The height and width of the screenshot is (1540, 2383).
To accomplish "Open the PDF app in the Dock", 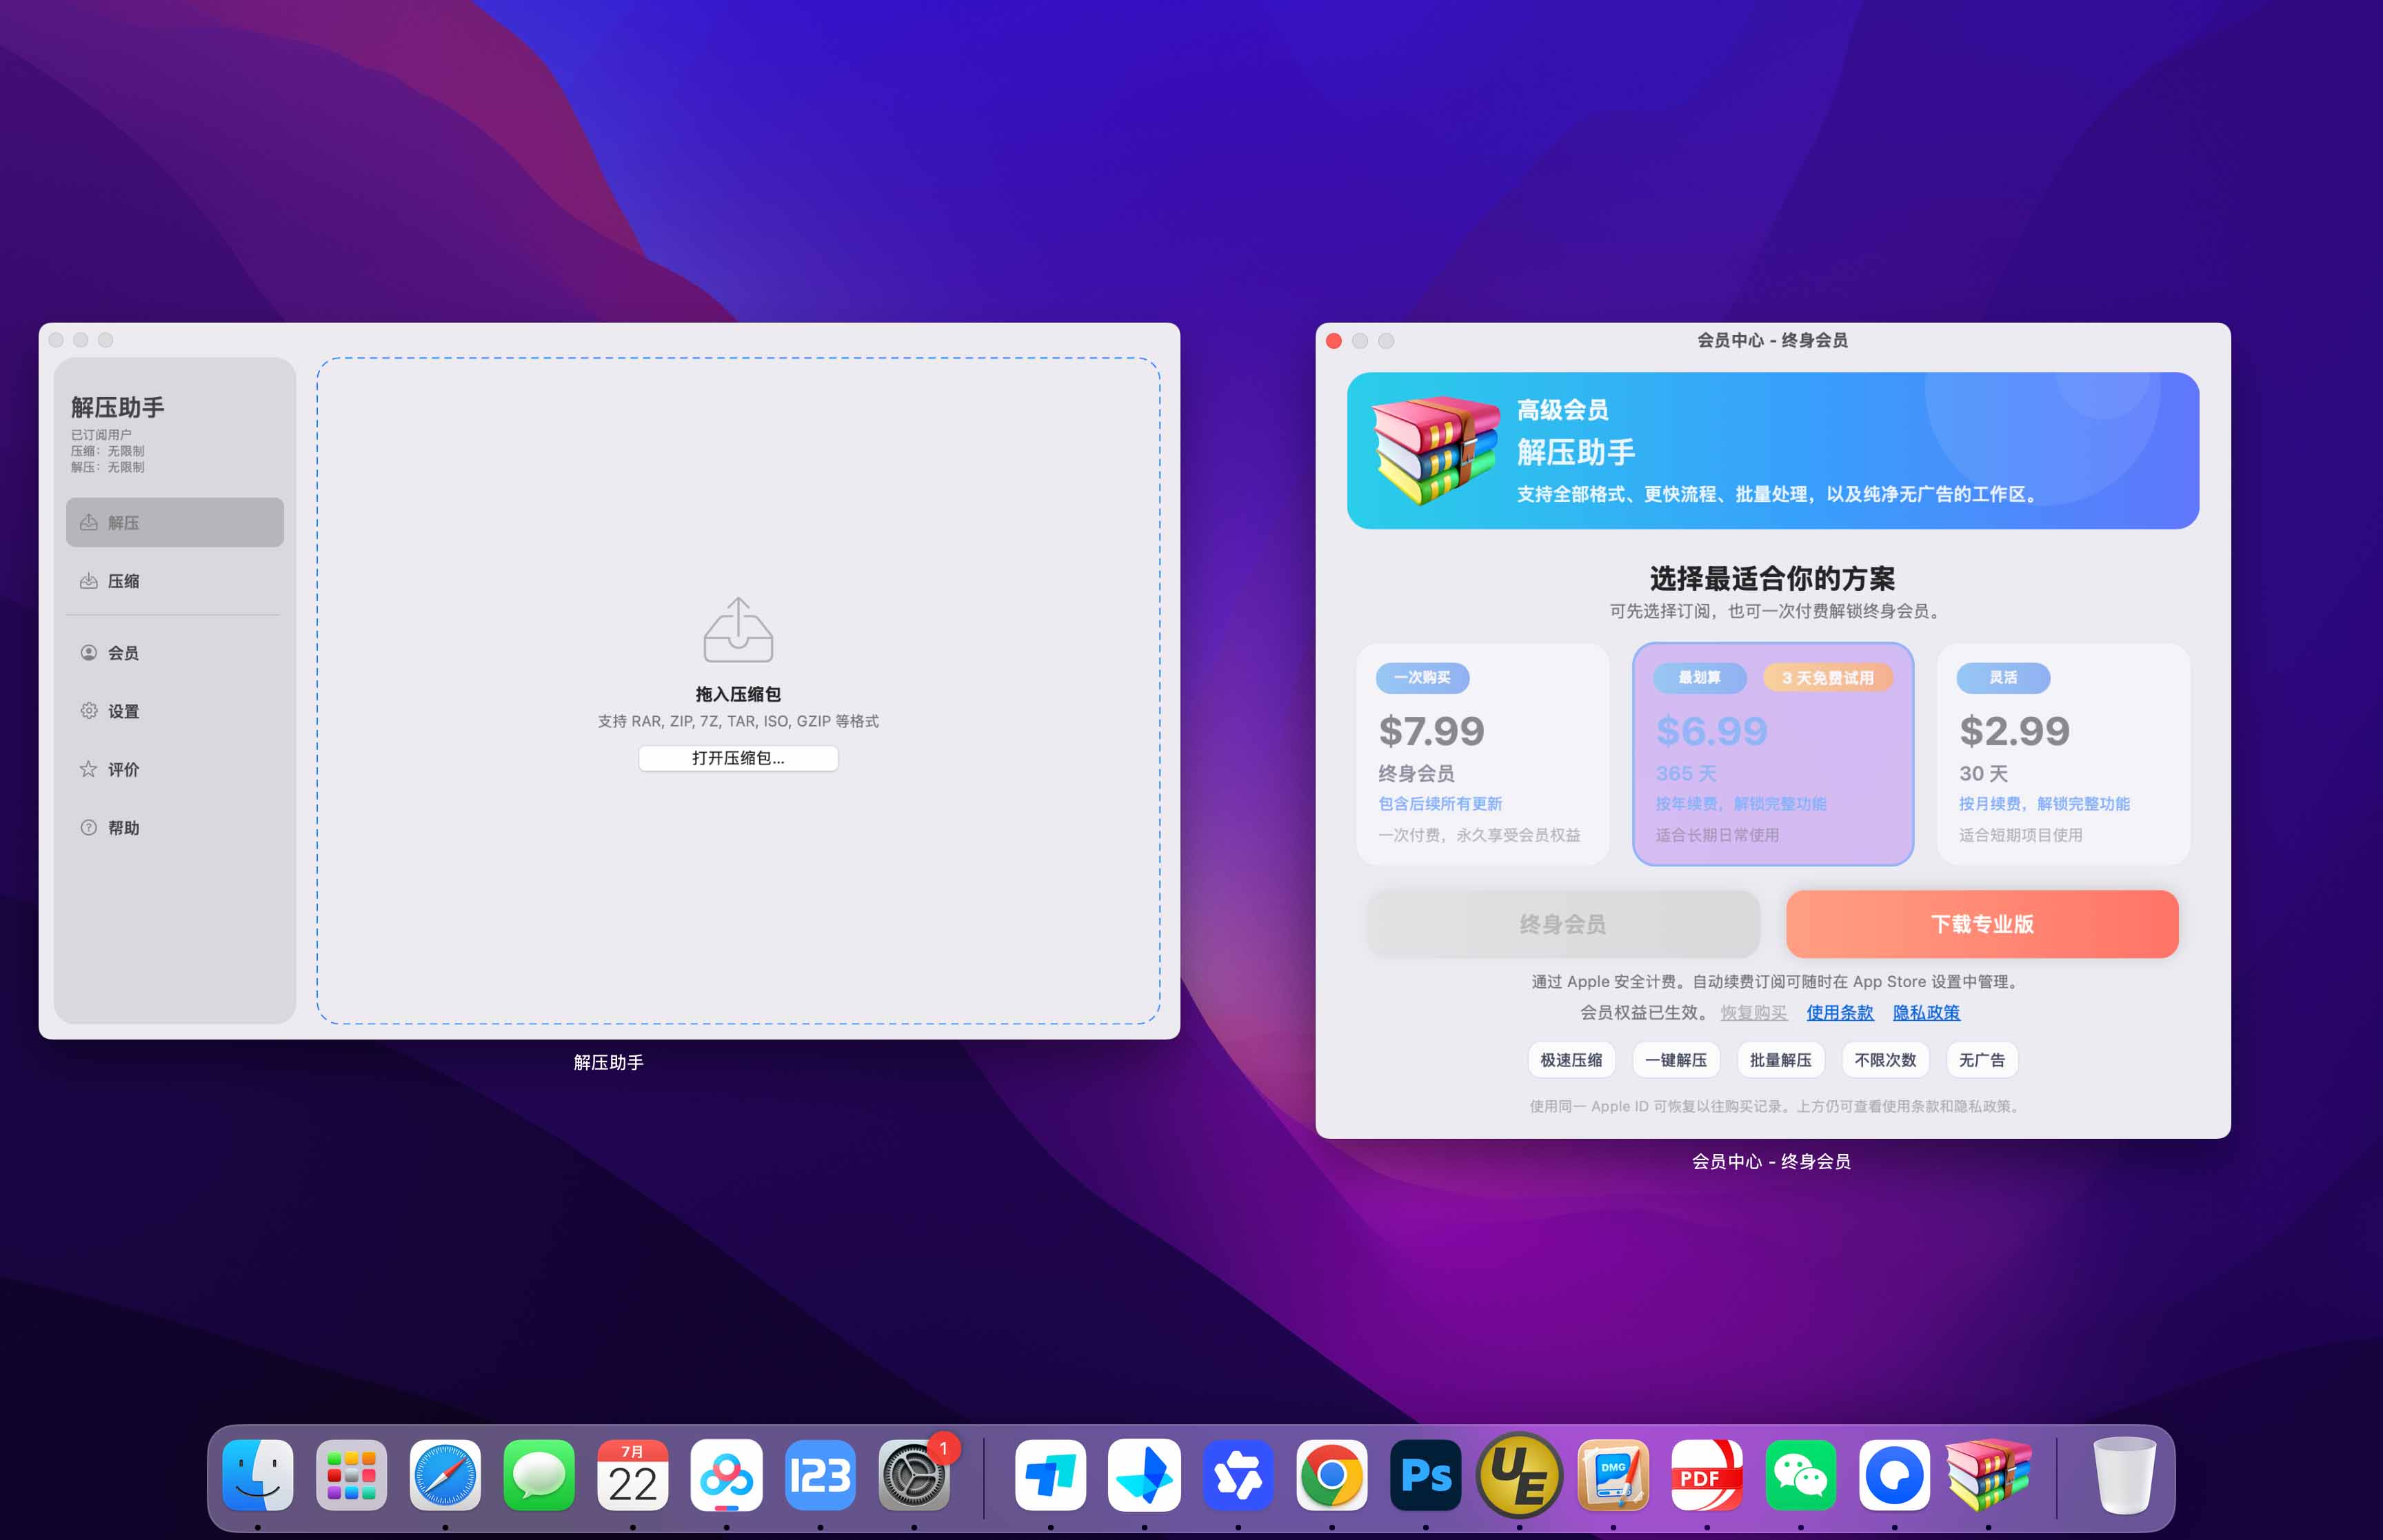I will tap(1707, 1475).
